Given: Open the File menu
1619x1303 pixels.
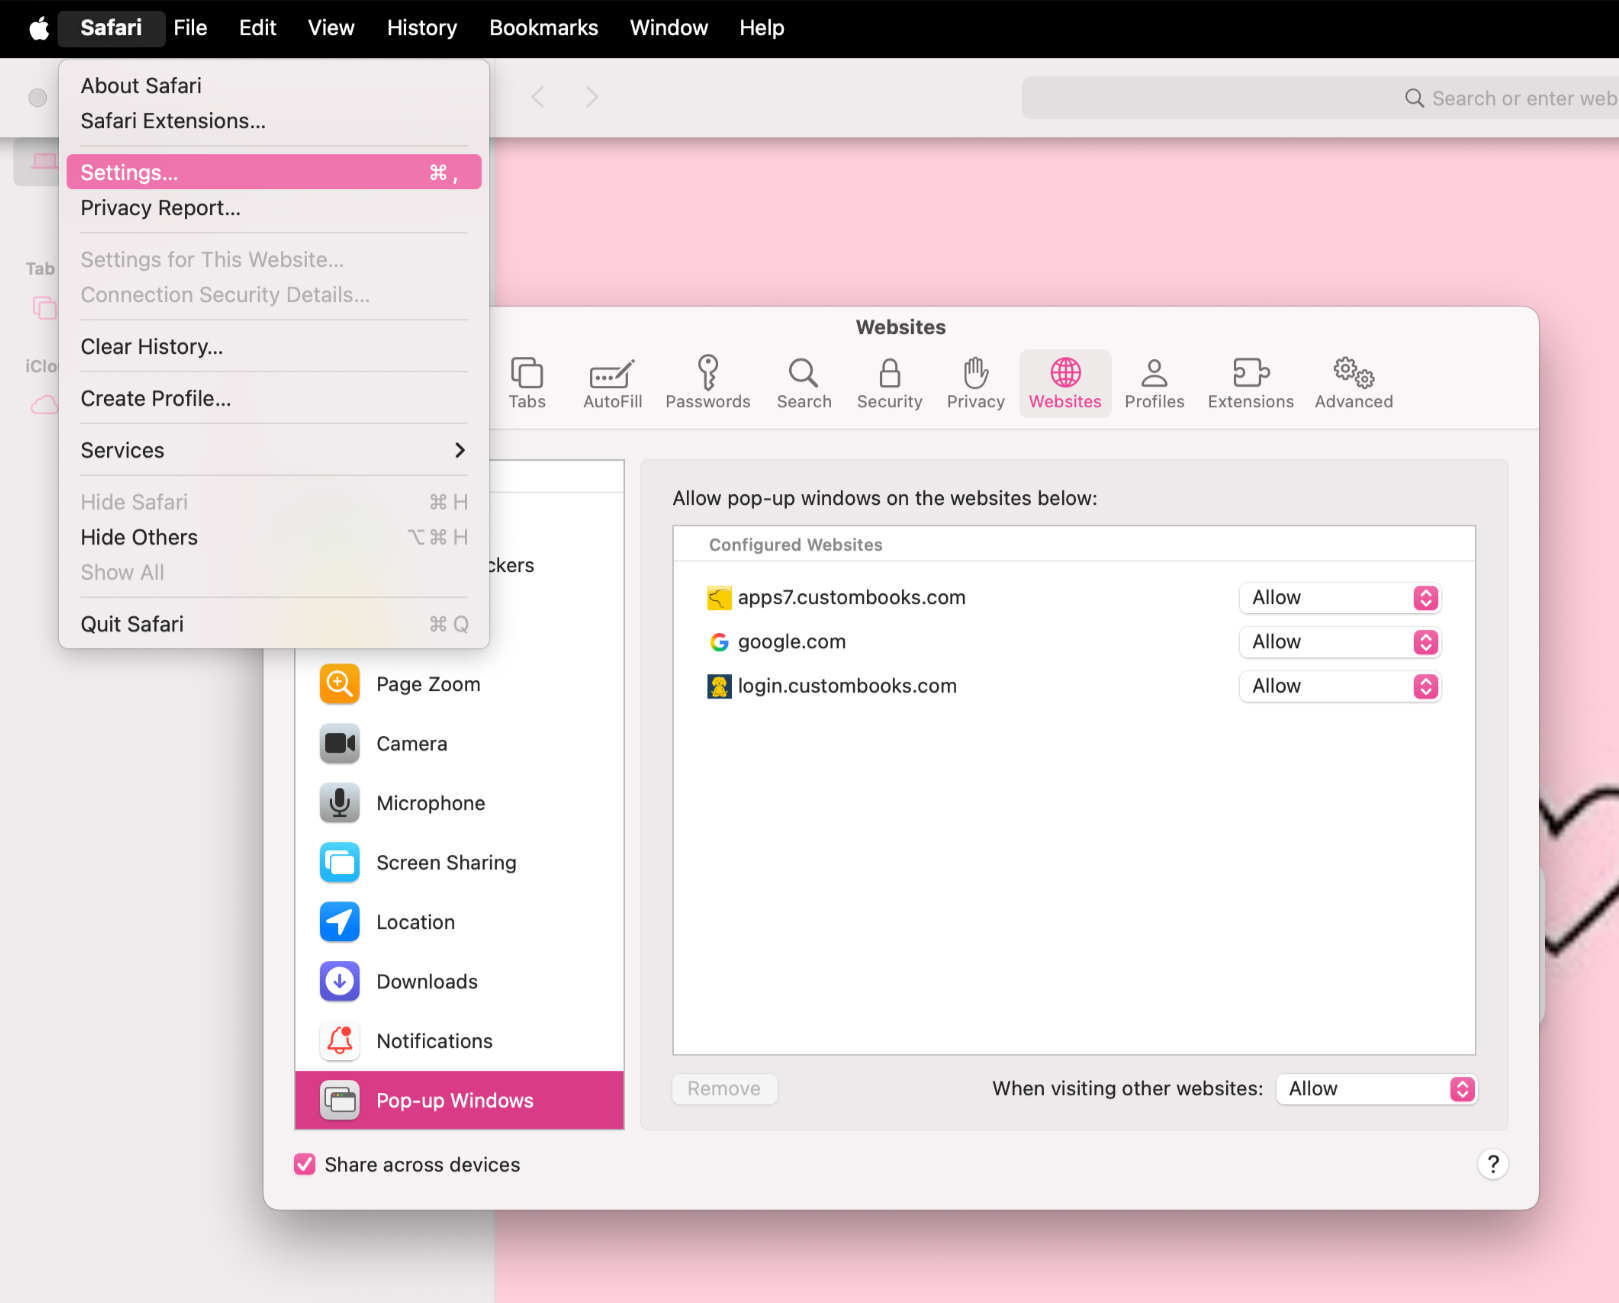Looking at the screenshot, I should tap(190, 28).
